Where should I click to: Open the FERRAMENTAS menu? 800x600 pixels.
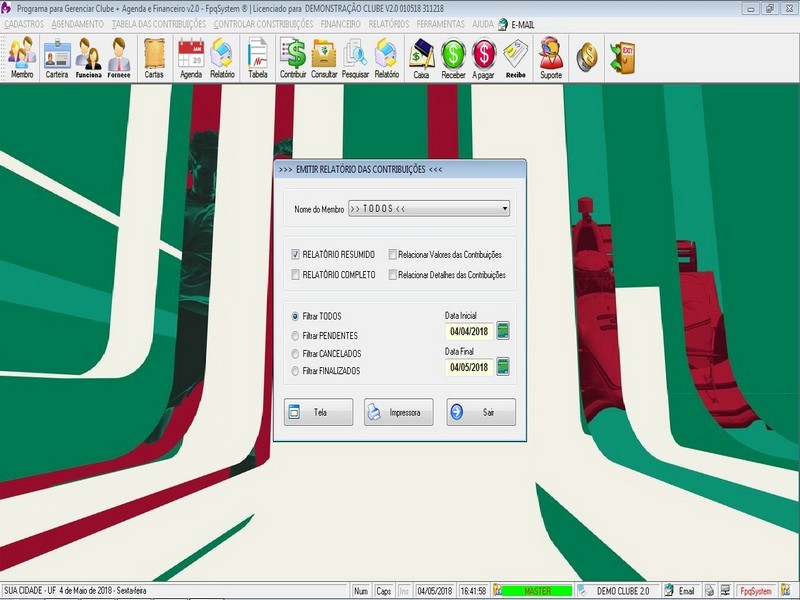point(442,23)
